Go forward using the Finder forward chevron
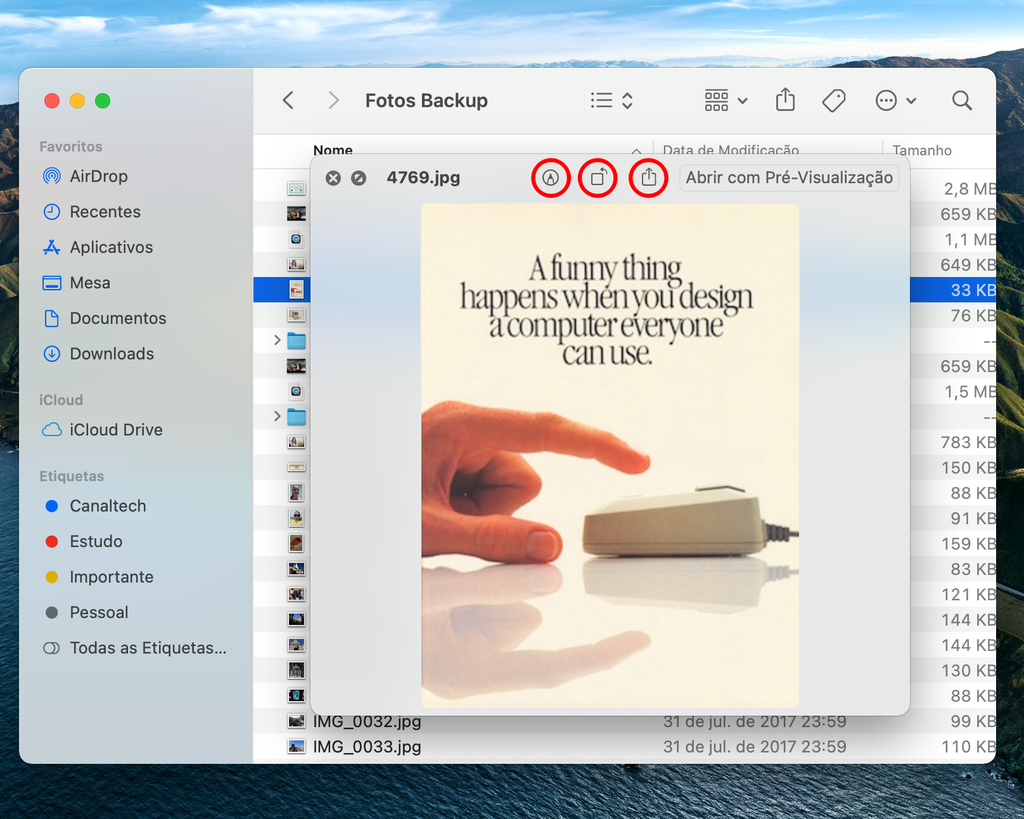This screenshot has height=819, width=1024. 333,101
